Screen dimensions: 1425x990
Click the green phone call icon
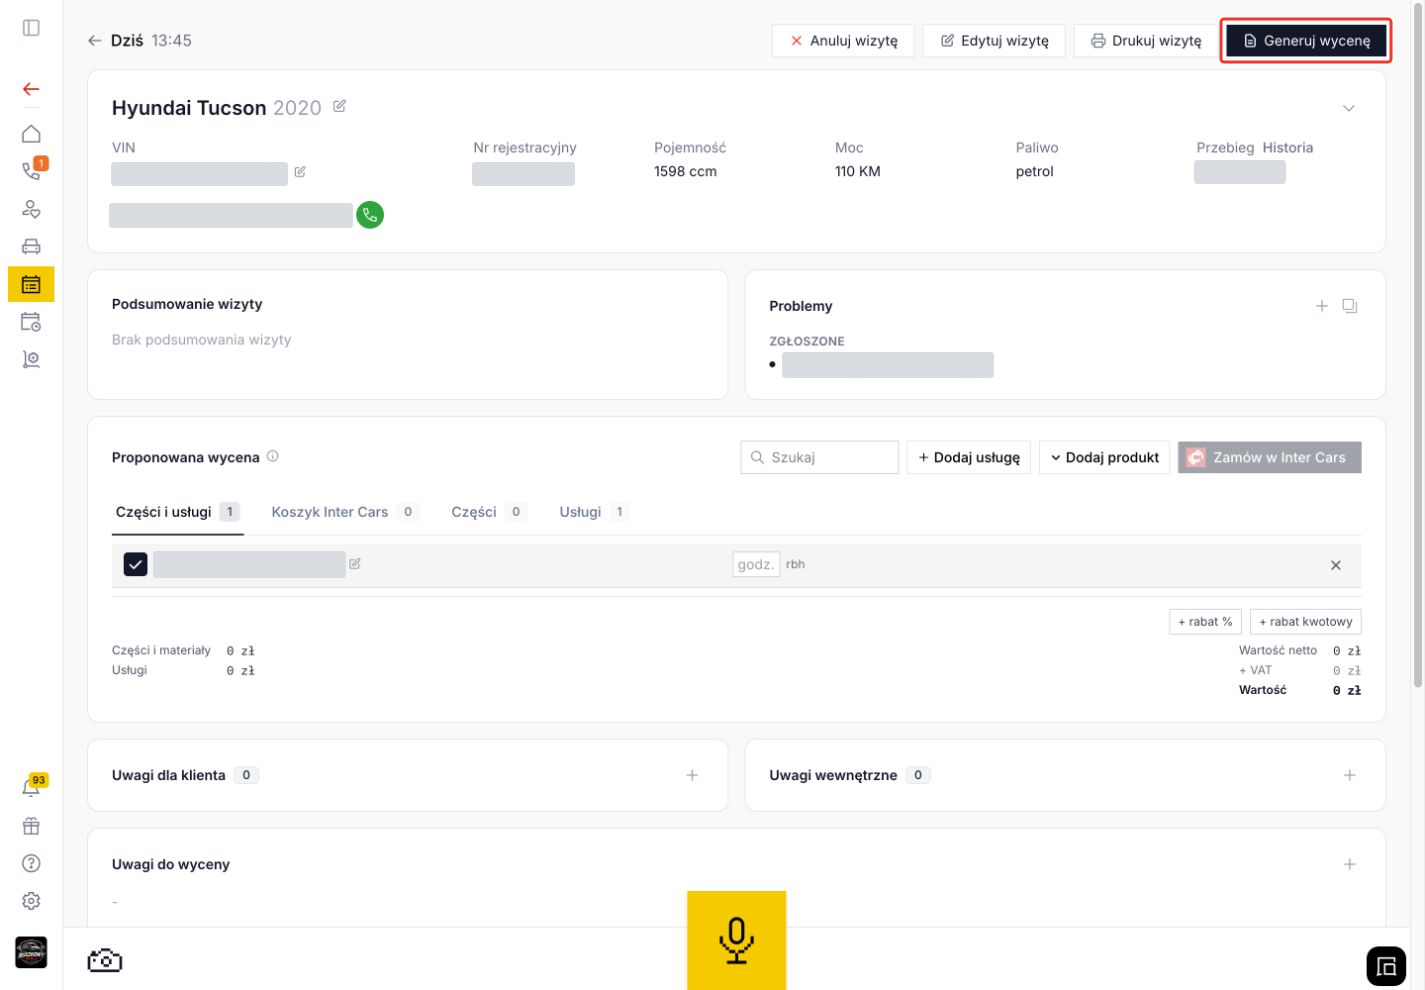click(370, 215)
